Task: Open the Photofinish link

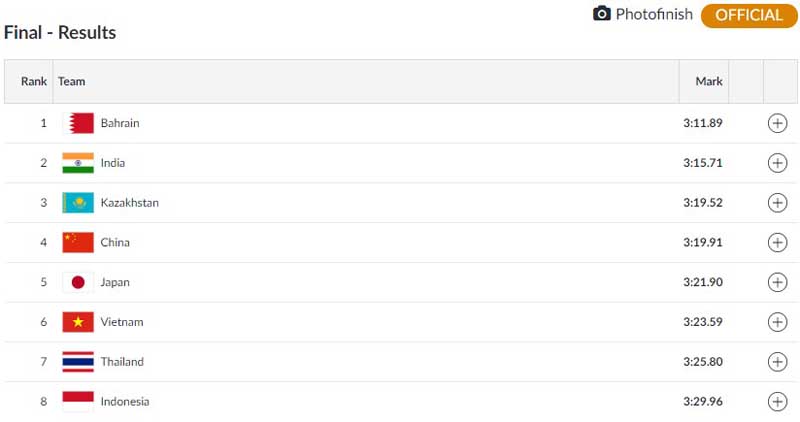Action: [x=654, y=14]
